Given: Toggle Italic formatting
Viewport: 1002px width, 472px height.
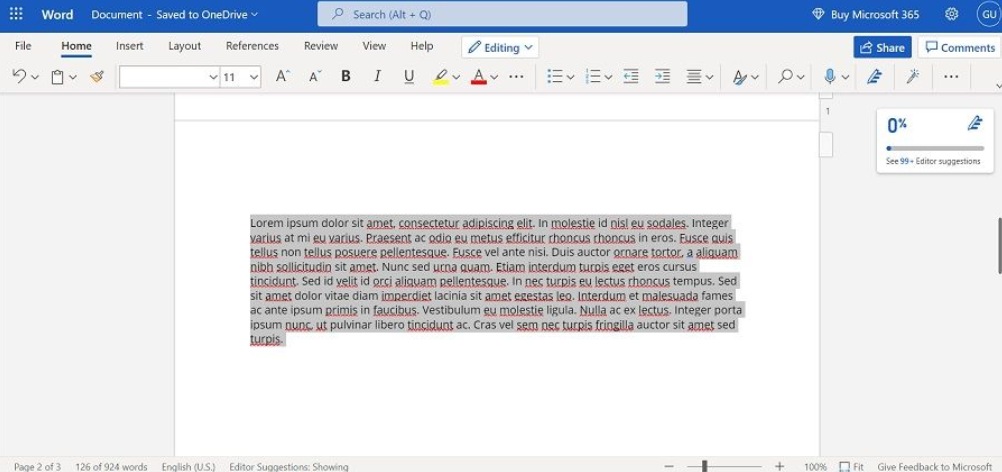Looking at the screenshot, I should (x=377, y=77).
